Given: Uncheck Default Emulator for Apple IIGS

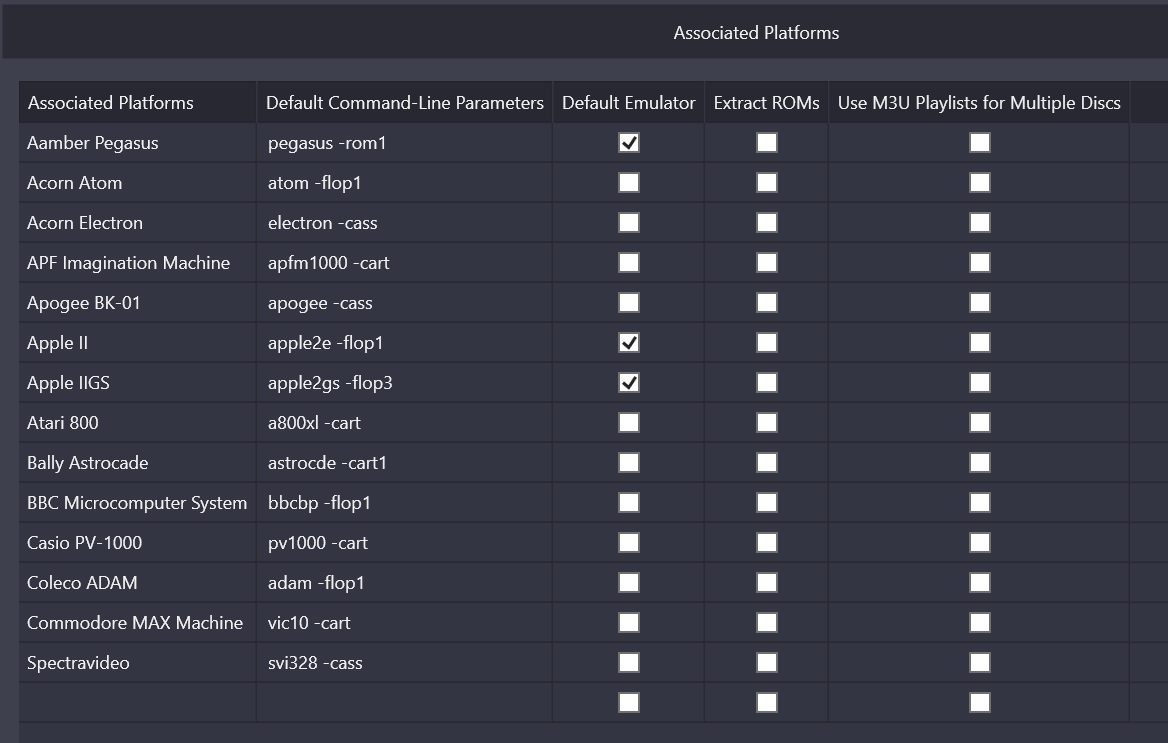Looking at the screenshot, I should pos(629,383).
